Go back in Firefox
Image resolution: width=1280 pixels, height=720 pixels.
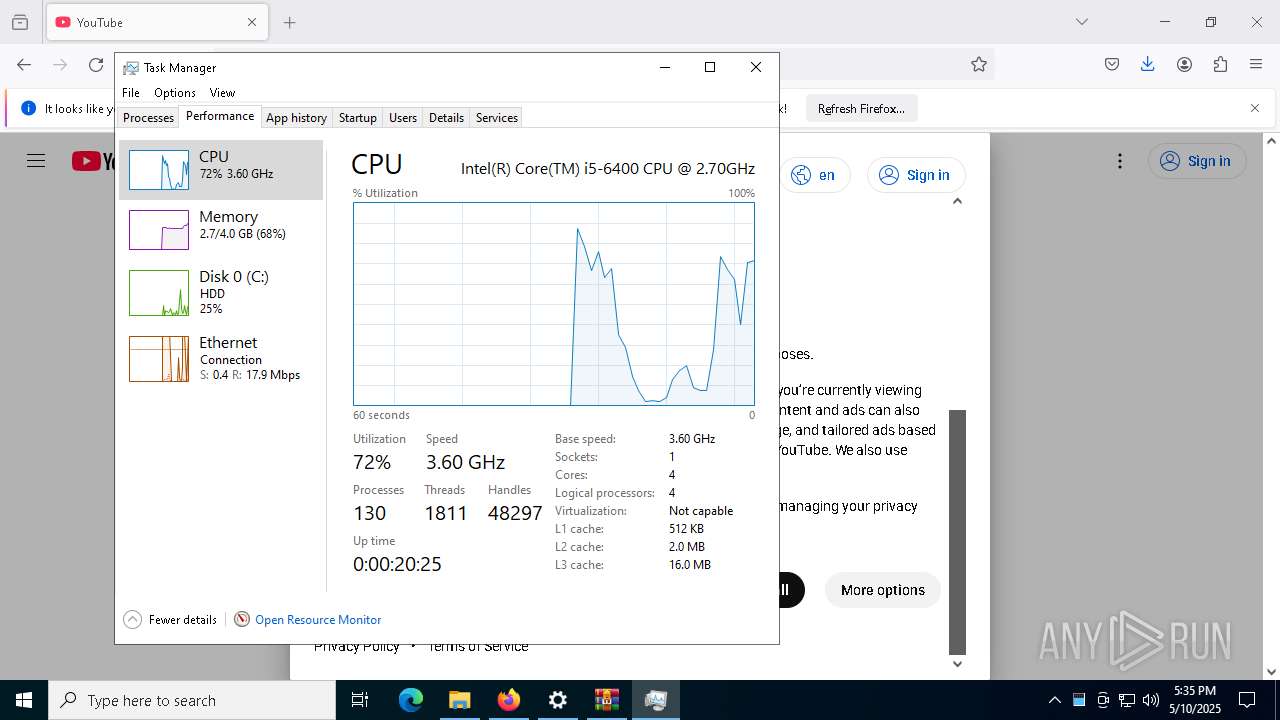(24, 64)
